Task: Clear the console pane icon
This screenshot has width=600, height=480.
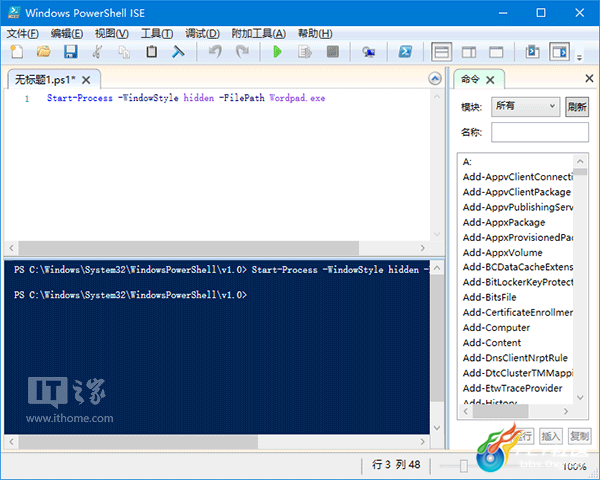Action: tap(178, 52)
